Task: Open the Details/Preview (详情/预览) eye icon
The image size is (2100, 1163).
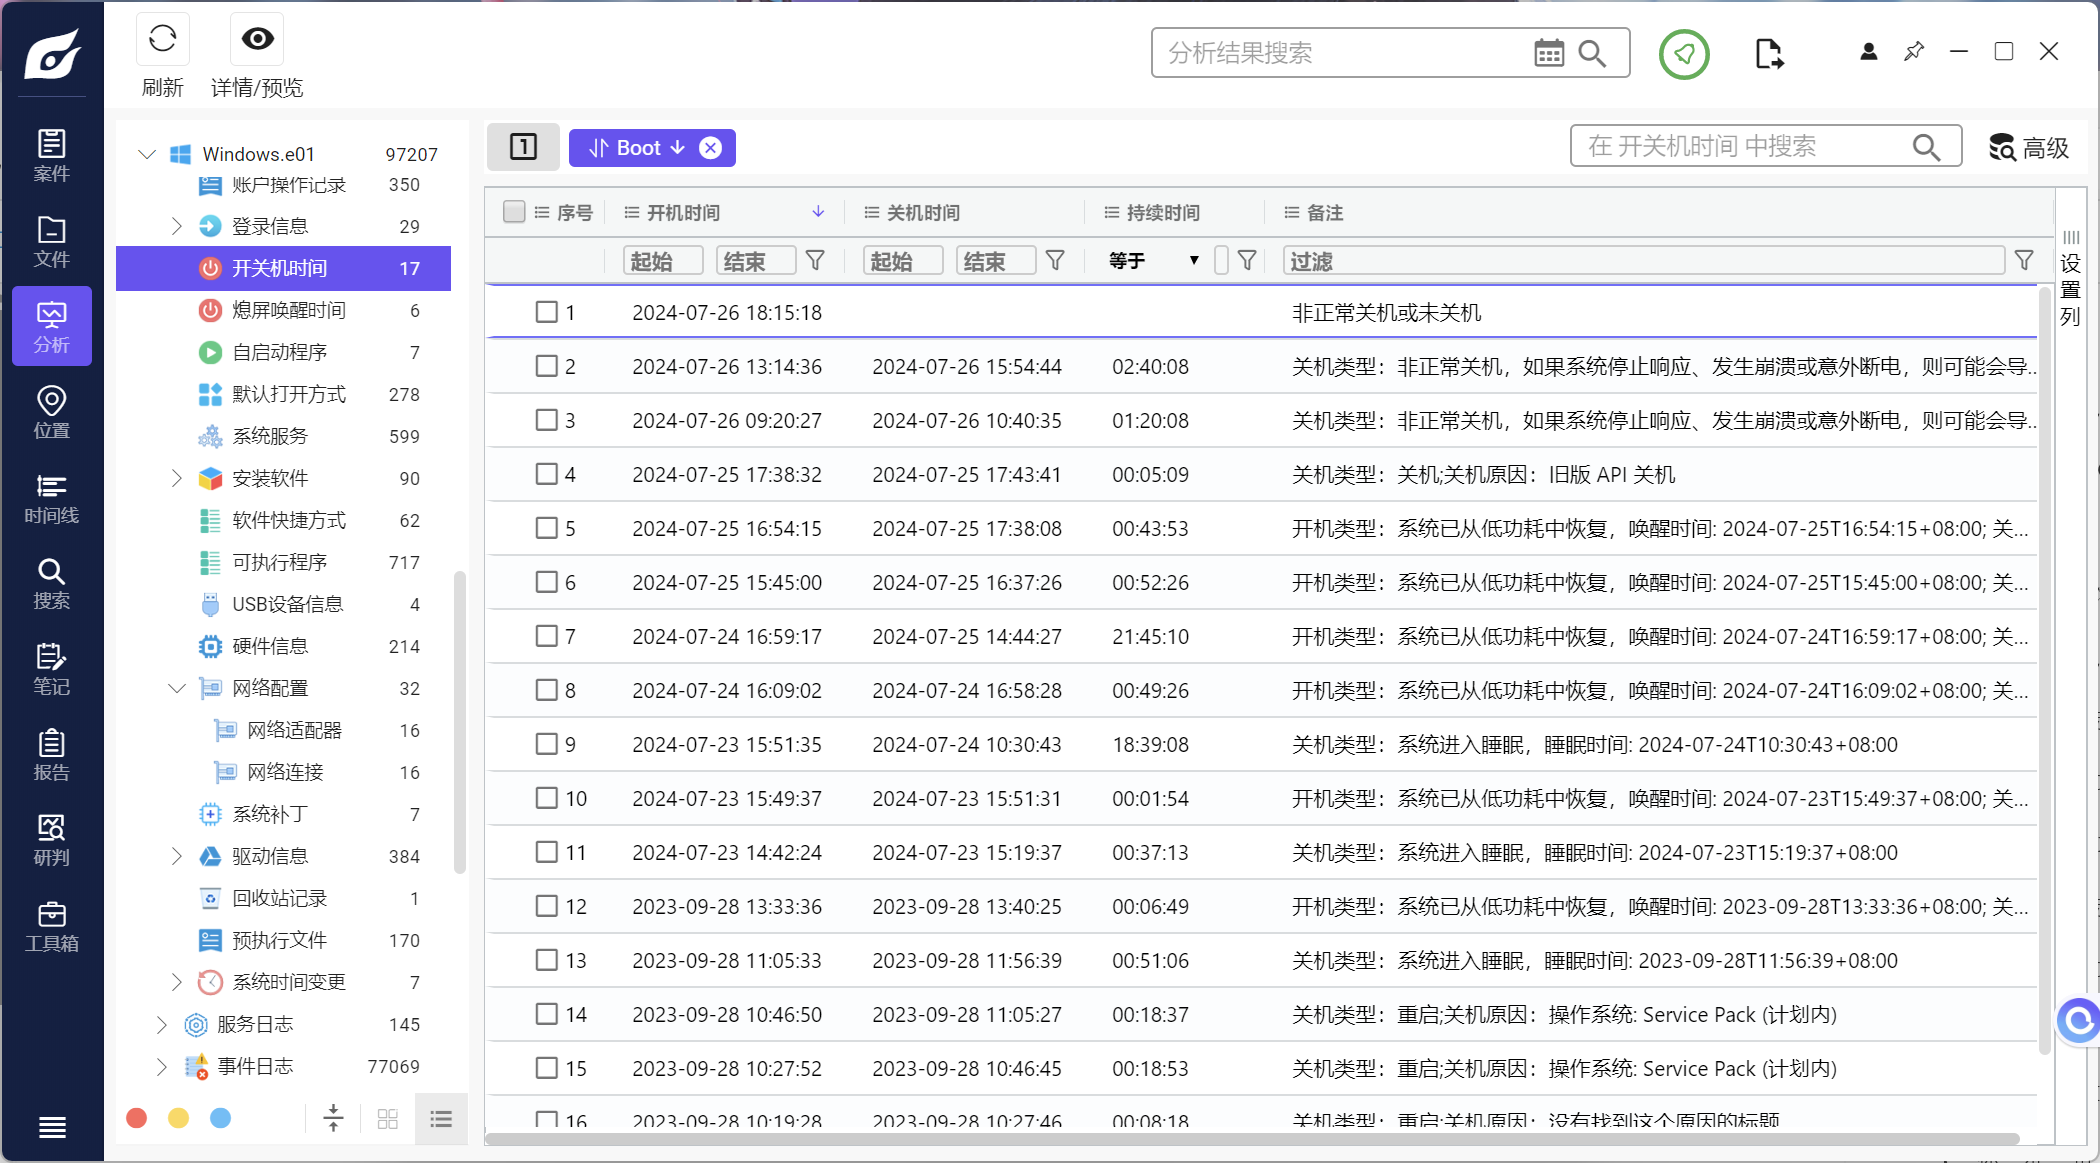Action: (x=257, y=39)
